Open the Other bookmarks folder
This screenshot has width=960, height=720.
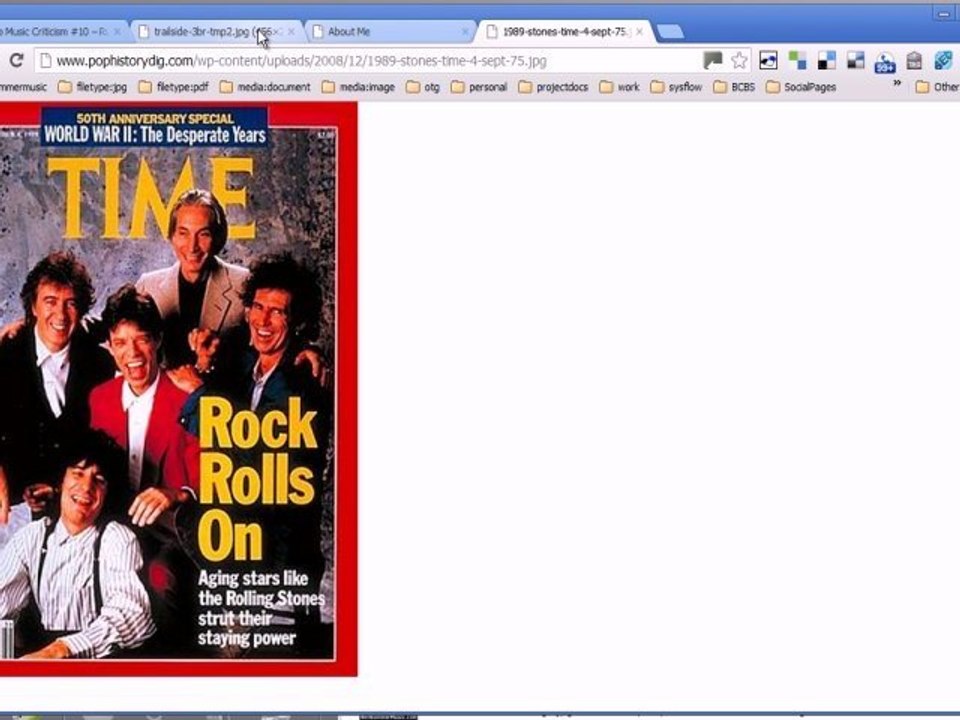pos(937,87)
